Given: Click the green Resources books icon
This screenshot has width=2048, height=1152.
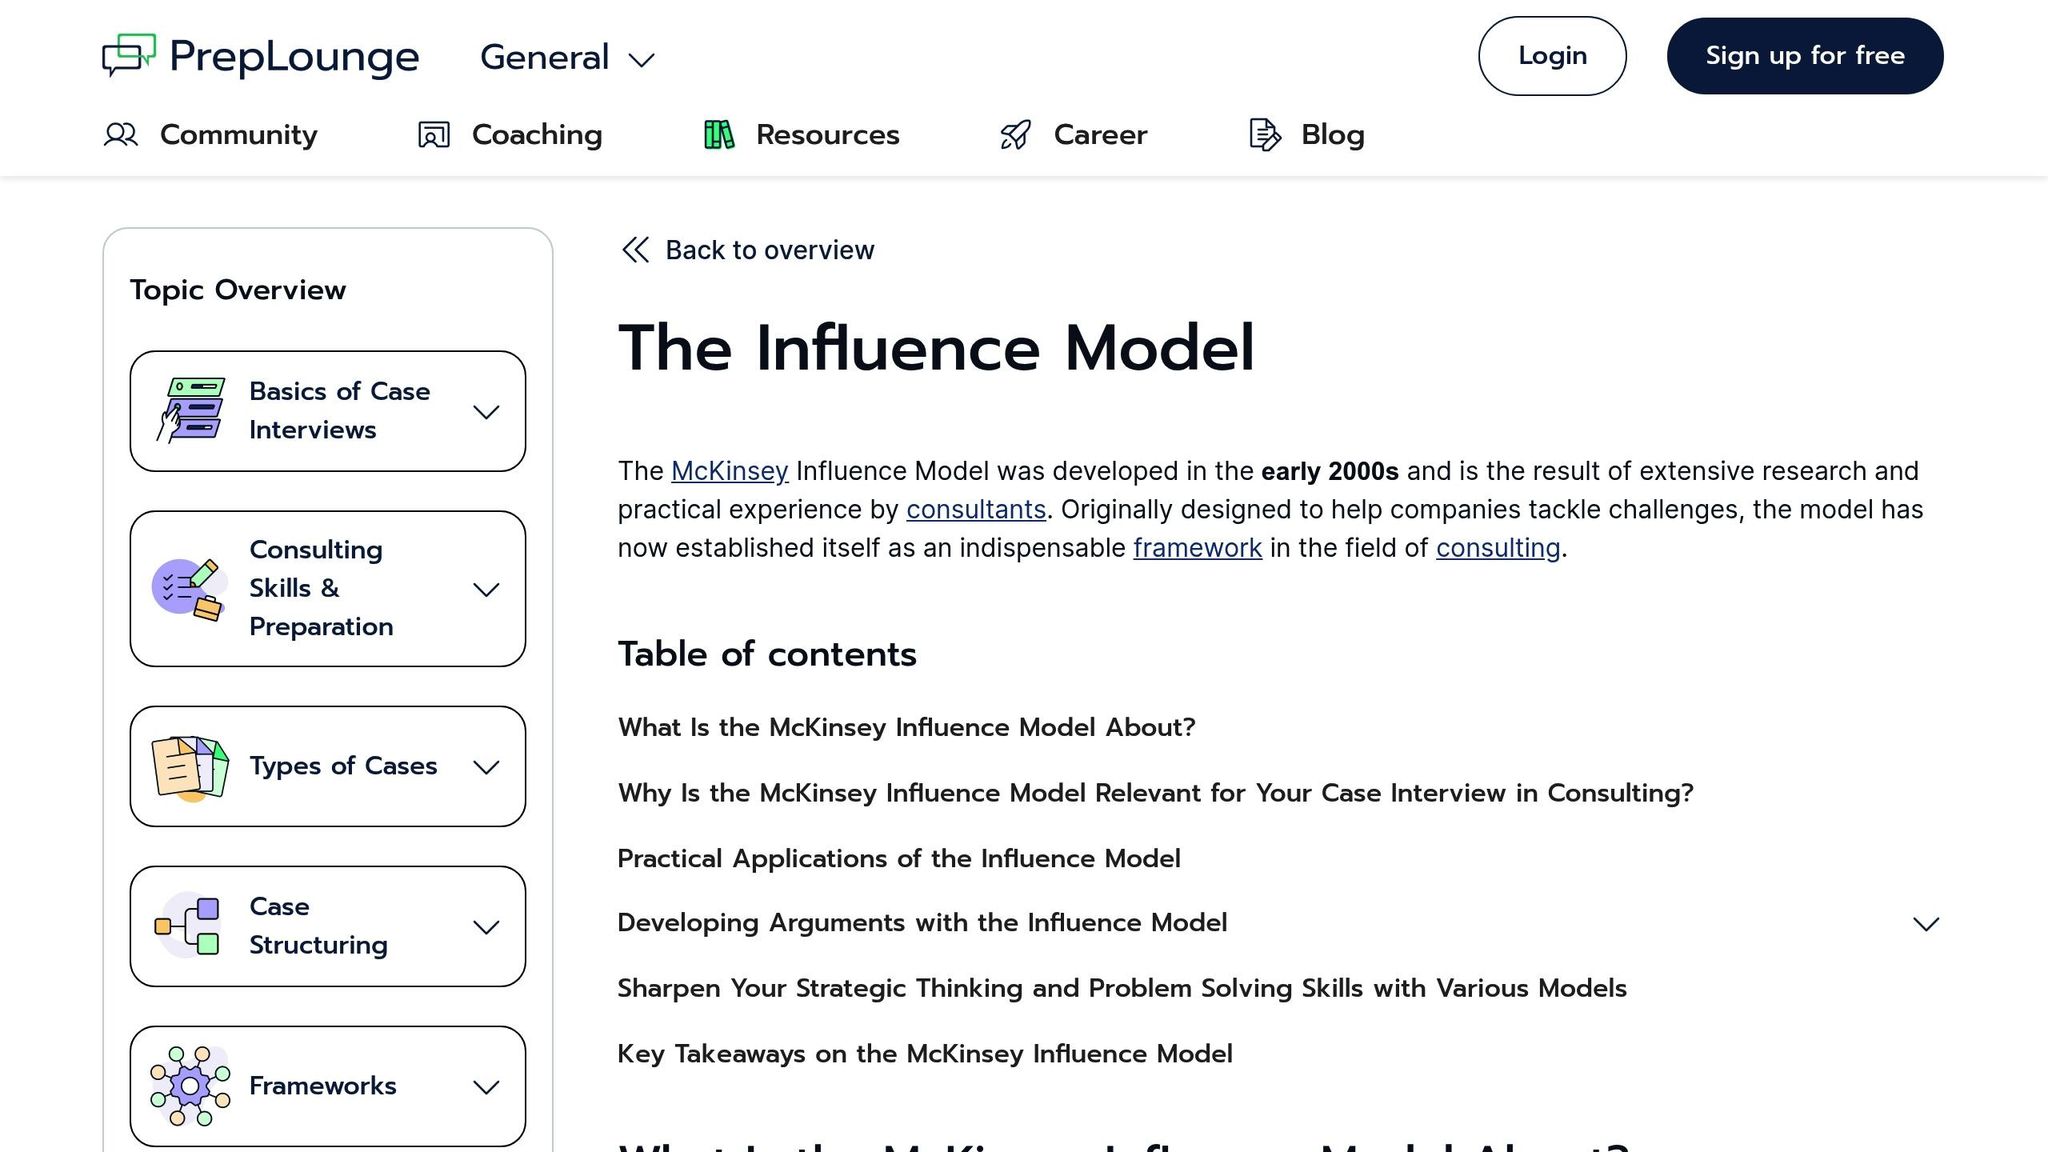Looking at the screenshot, I should click(x=719, y=135).
